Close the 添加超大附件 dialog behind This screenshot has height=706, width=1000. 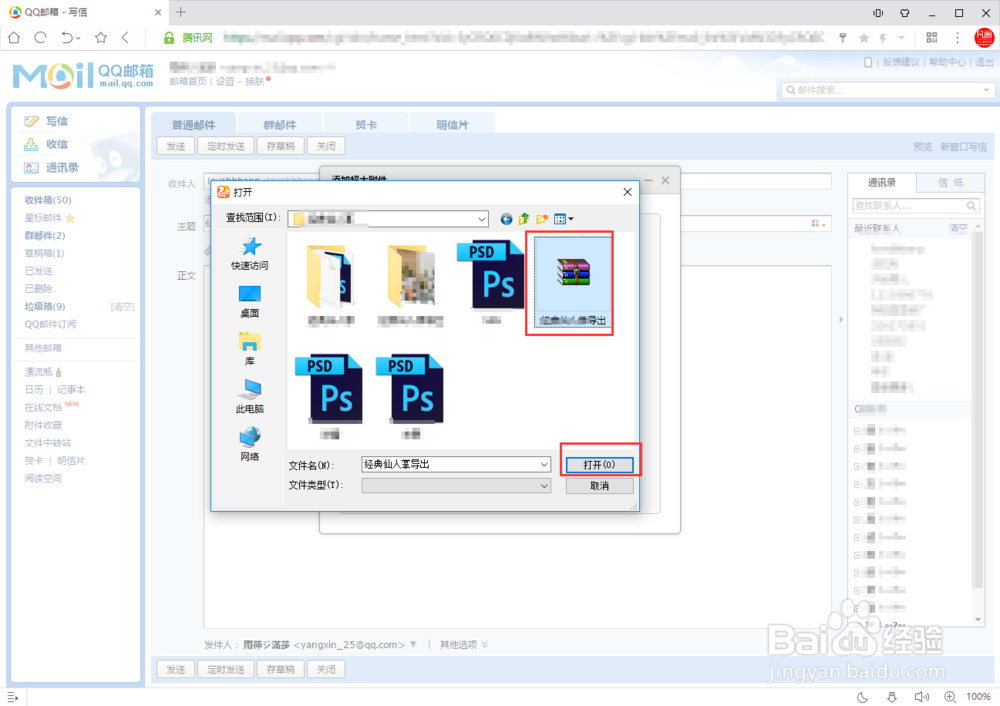click(x=665, y=181)
